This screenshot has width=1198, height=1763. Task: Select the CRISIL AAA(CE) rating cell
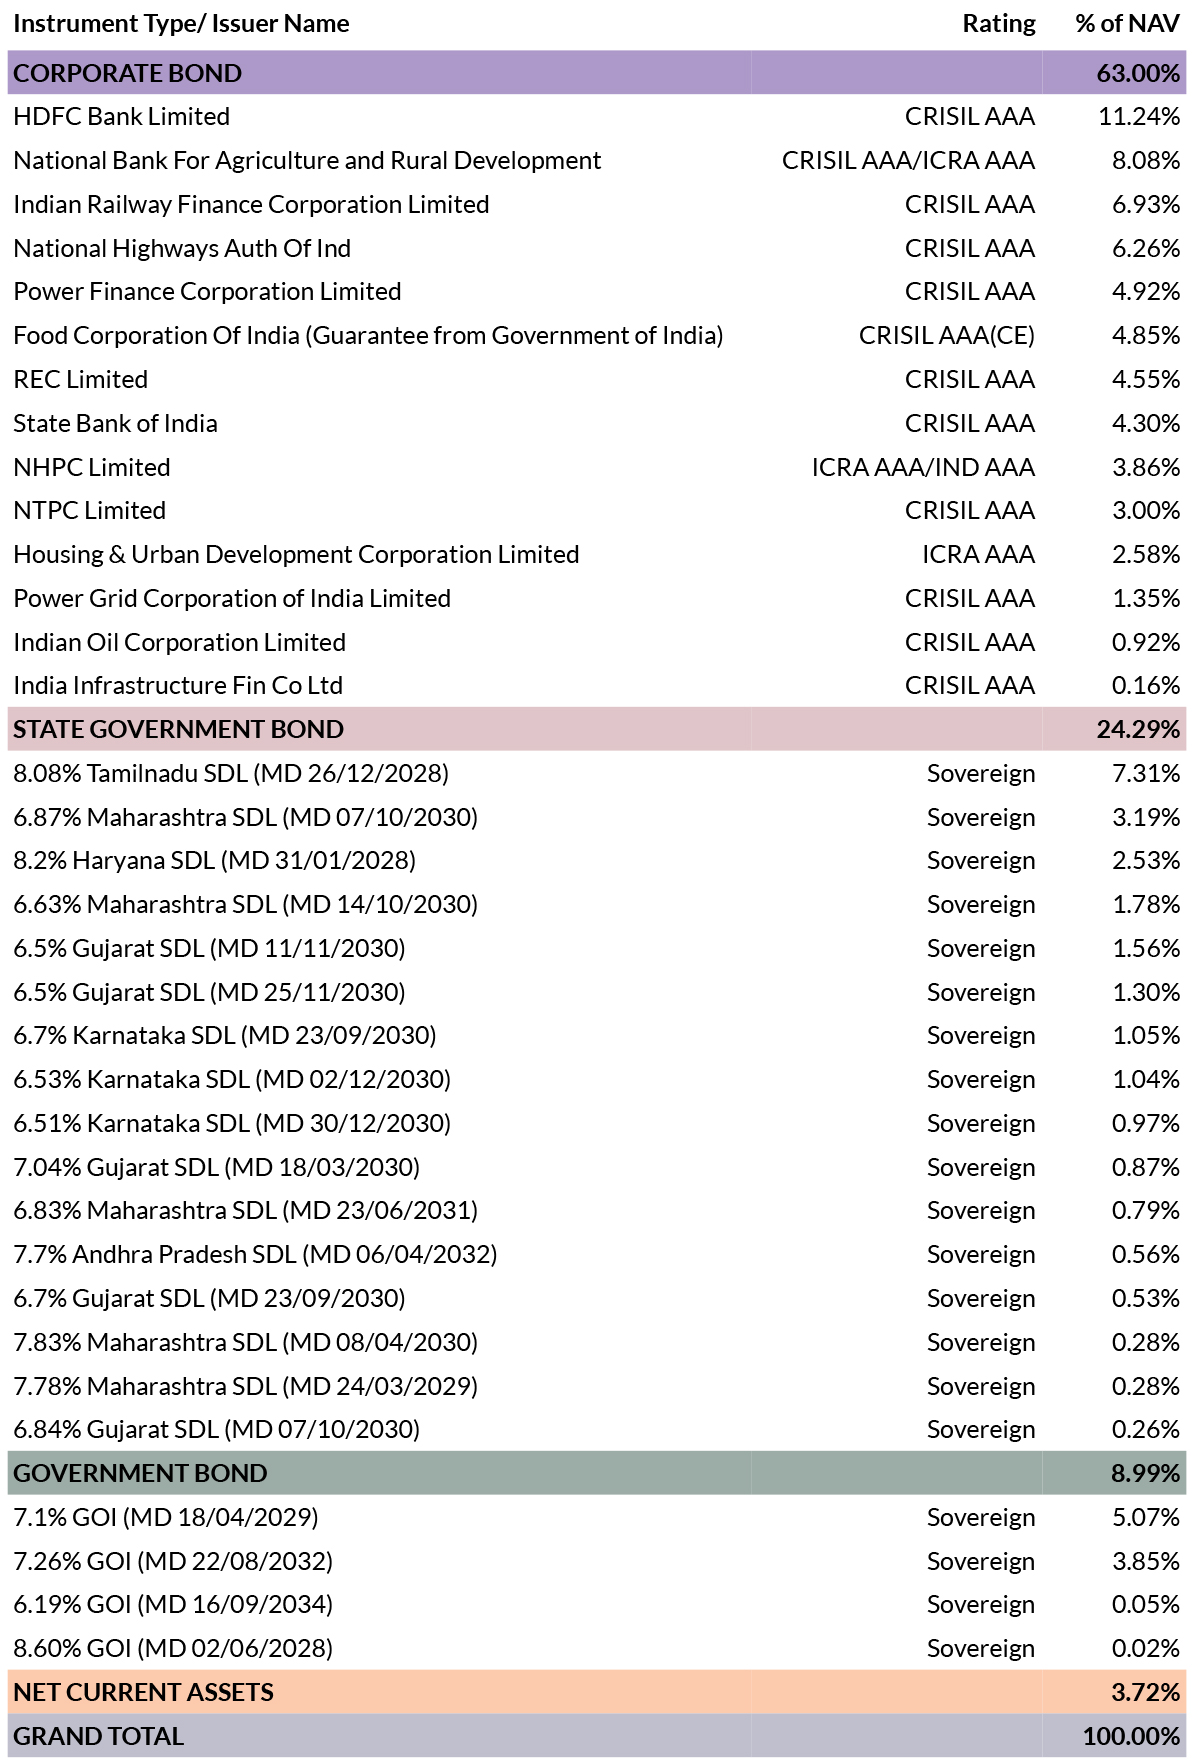pyautogui.click(x=946, y=336)
